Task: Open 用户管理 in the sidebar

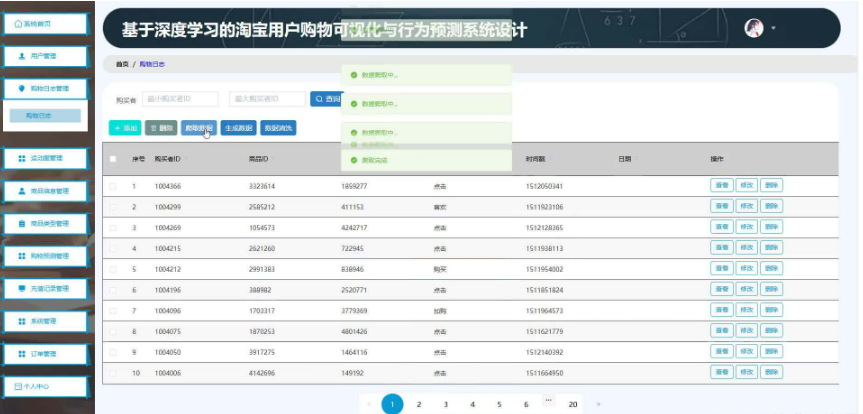Action: click(x=45, y=56)
